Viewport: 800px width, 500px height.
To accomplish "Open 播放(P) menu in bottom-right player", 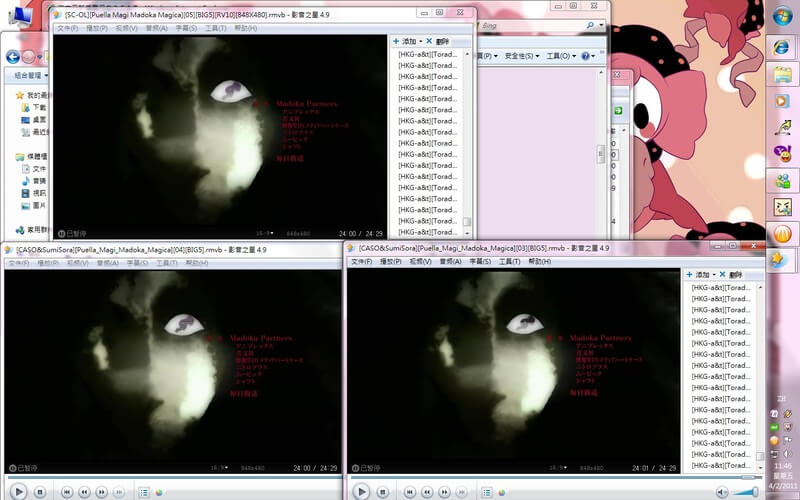I will click(x=390, y=261).
